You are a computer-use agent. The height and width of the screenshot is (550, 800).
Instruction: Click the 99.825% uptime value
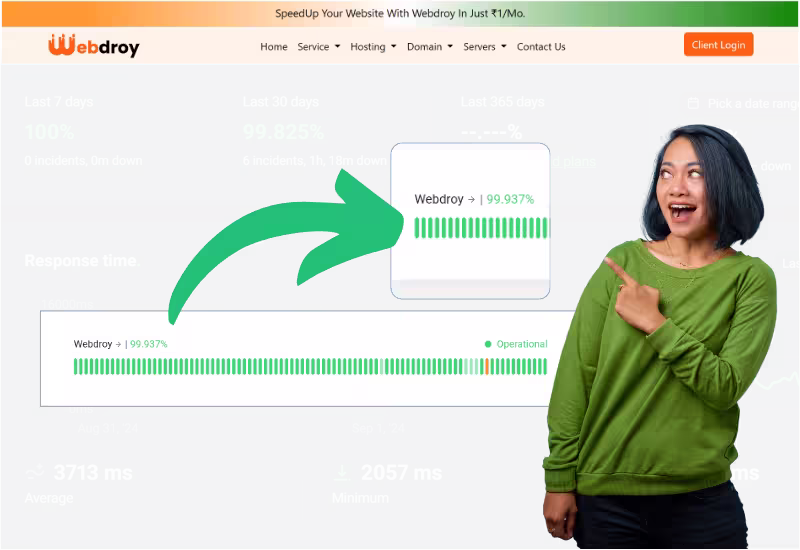click(283, 132)
